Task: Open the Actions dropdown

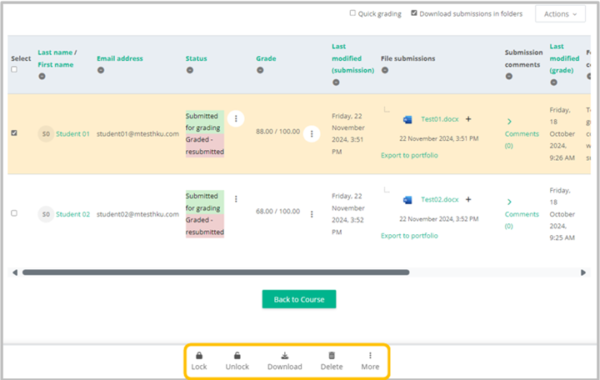Action: coord(560,14)
